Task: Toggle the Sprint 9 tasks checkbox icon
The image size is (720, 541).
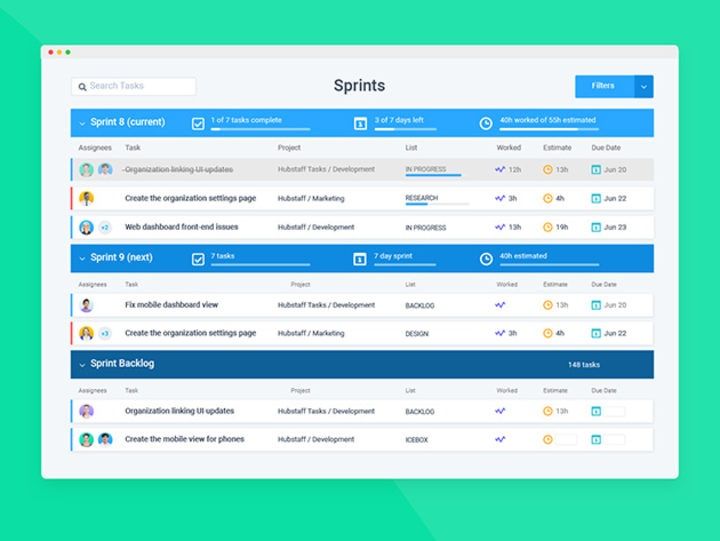Action: 198,259
